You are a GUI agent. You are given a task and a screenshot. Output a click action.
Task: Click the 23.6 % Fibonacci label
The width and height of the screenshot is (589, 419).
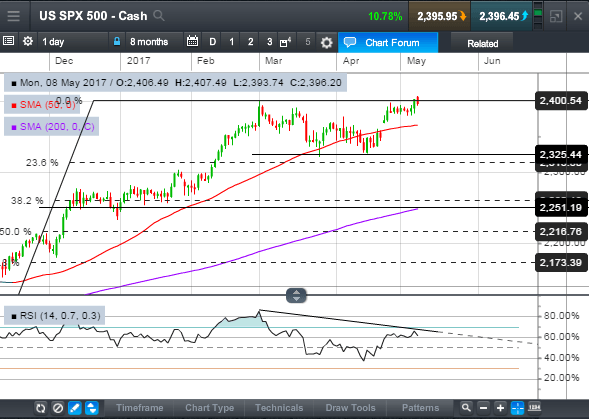click(x=42, y=163)
